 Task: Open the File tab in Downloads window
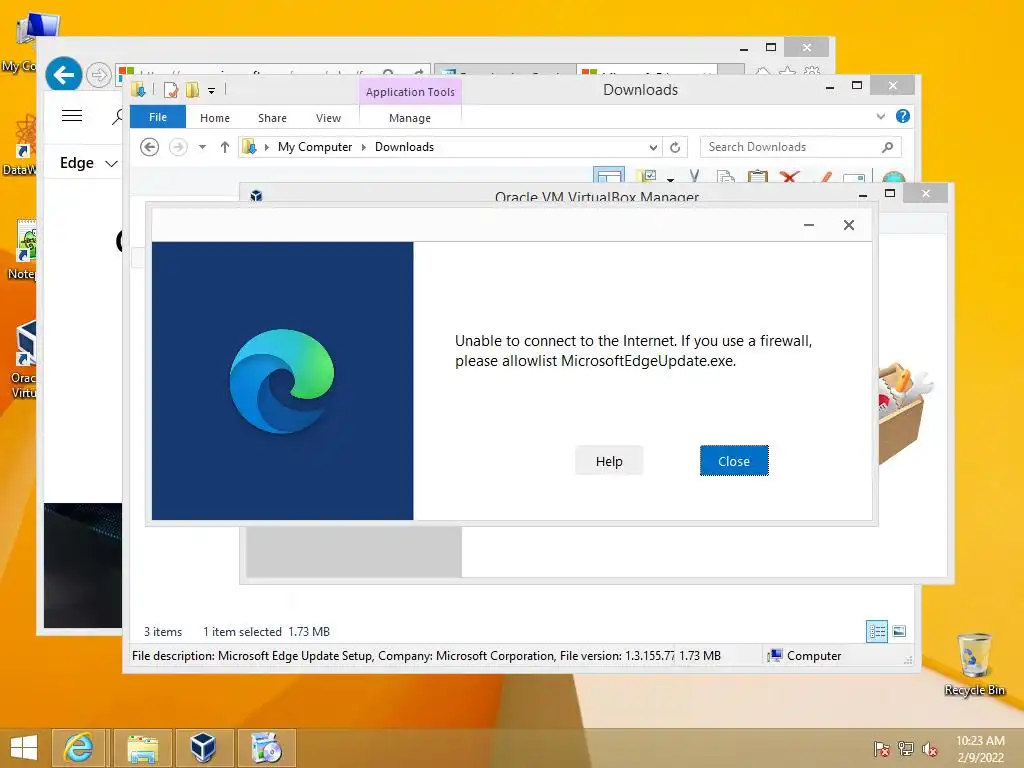[157, 117]
